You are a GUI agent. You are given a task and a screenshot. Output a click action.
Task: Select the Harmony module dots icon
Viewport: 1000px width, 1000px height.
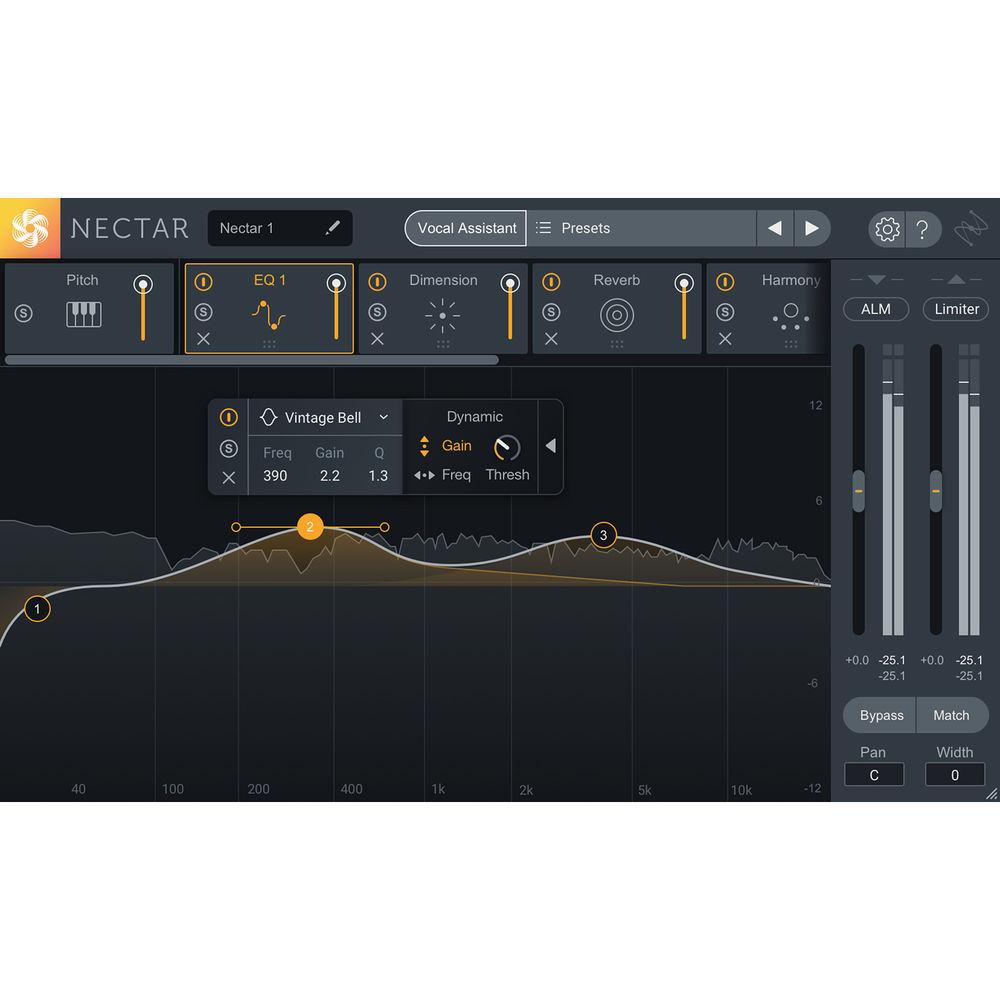[x=790, y=315]
